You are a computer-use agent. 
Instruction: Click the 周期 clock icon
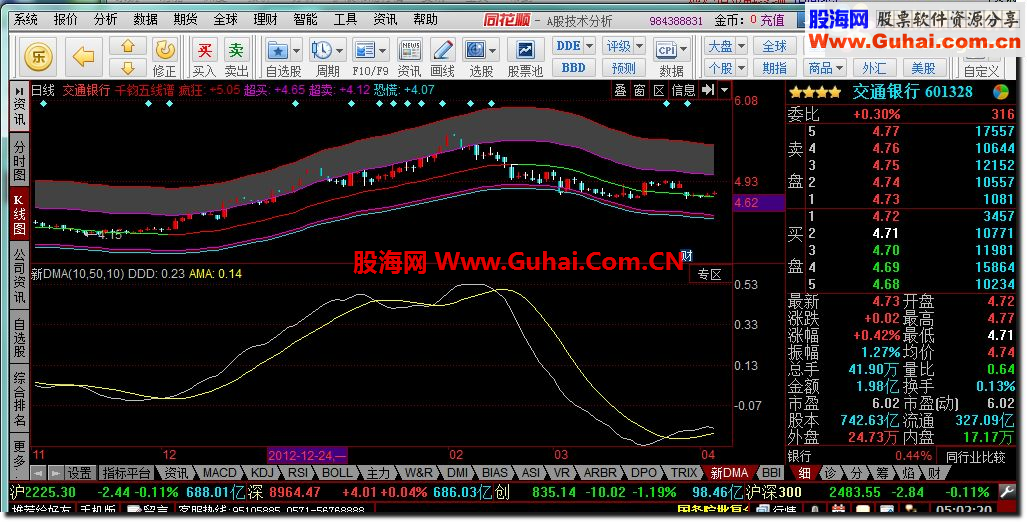(321, 50)
